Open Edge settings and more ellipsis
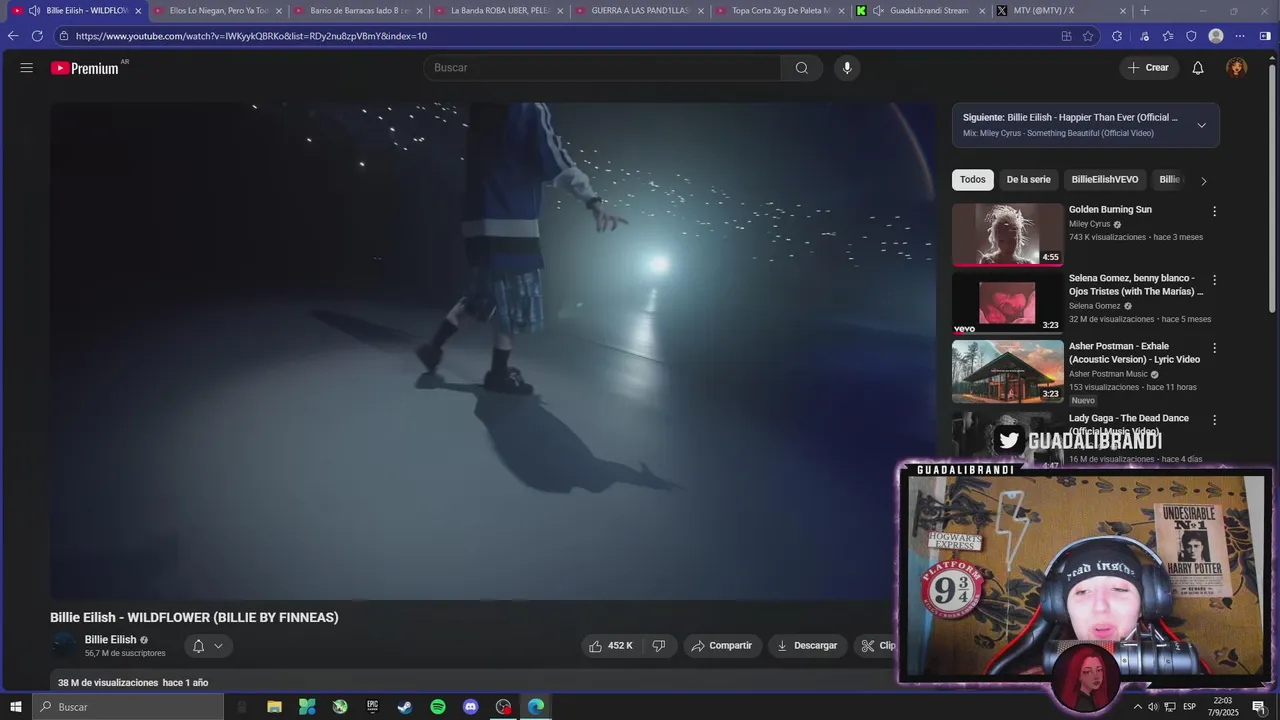This screenshot has height=720, width=1280. pyautogui.click(x=1240, y=36)
